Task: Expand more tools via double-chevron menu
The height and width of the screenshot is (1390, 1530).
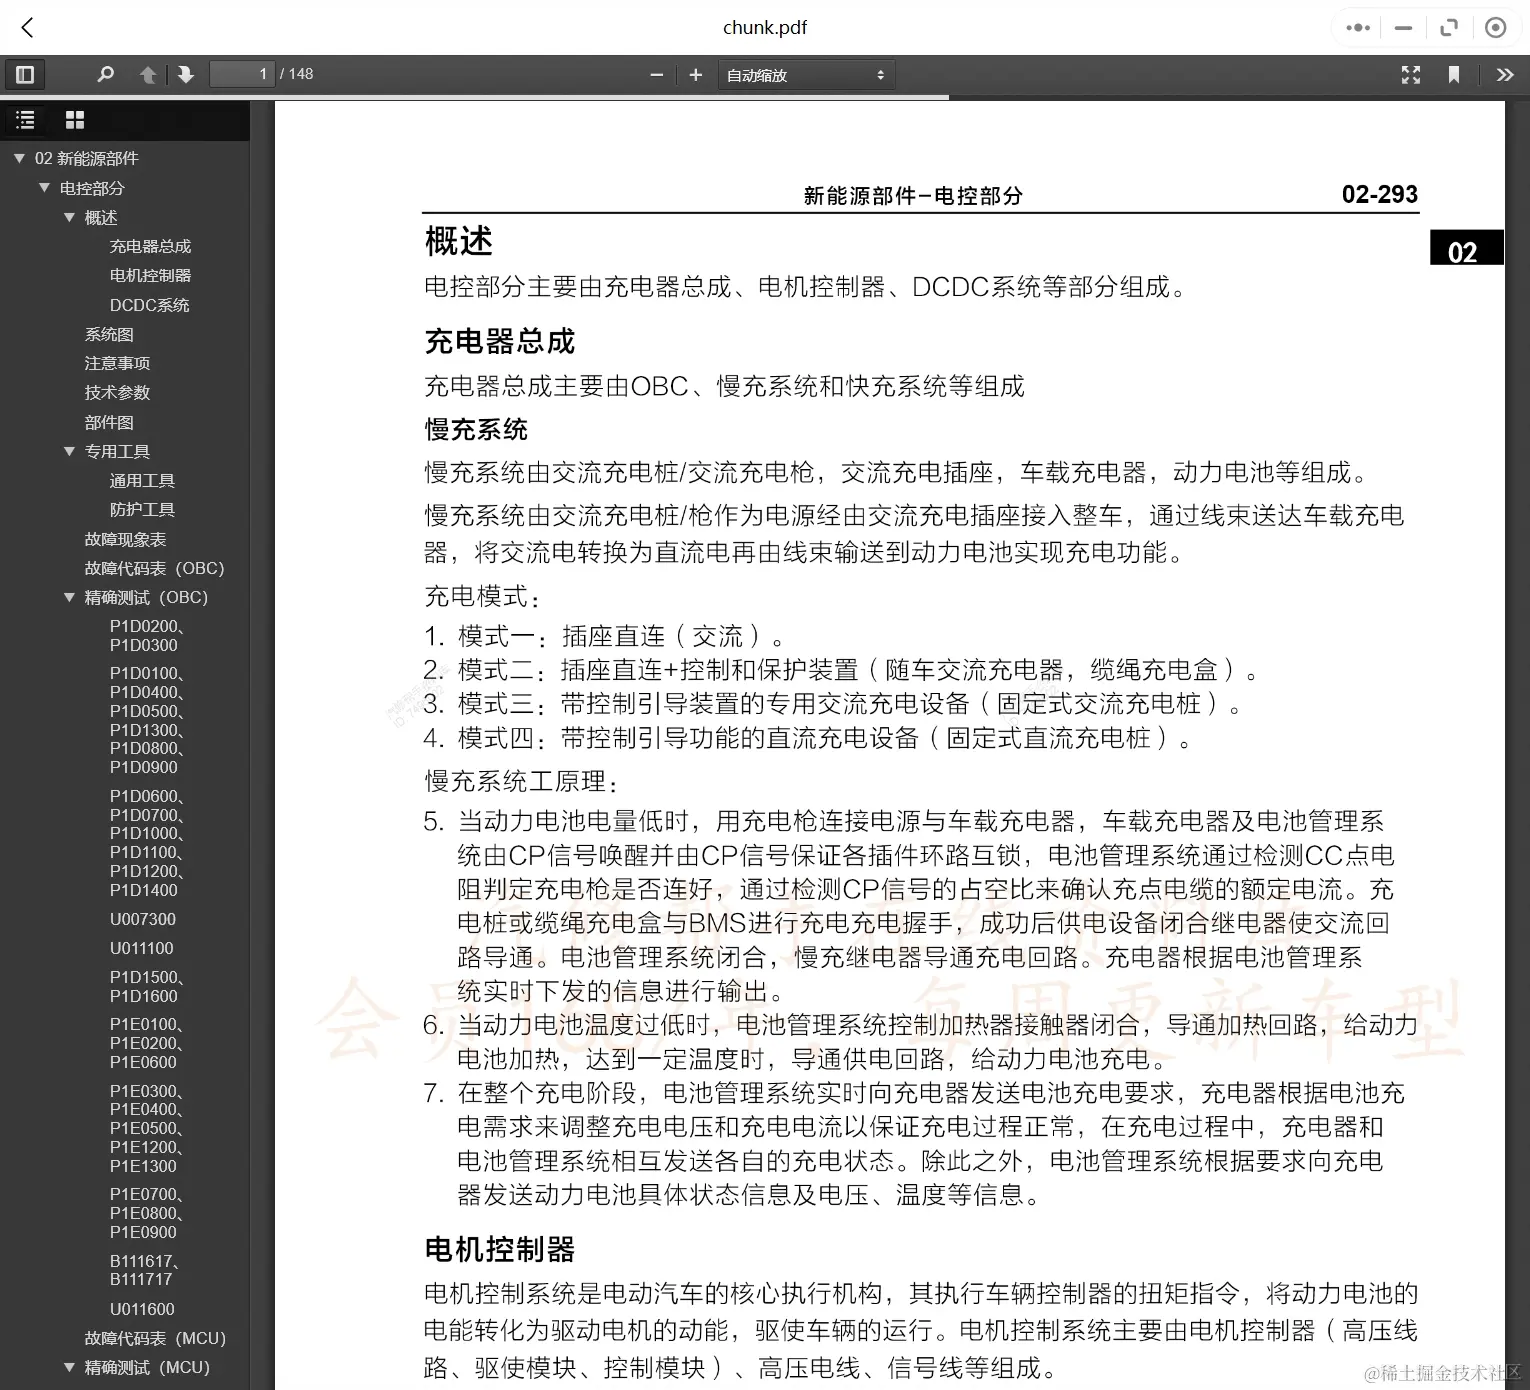Action: click(x=1504, y=74)
